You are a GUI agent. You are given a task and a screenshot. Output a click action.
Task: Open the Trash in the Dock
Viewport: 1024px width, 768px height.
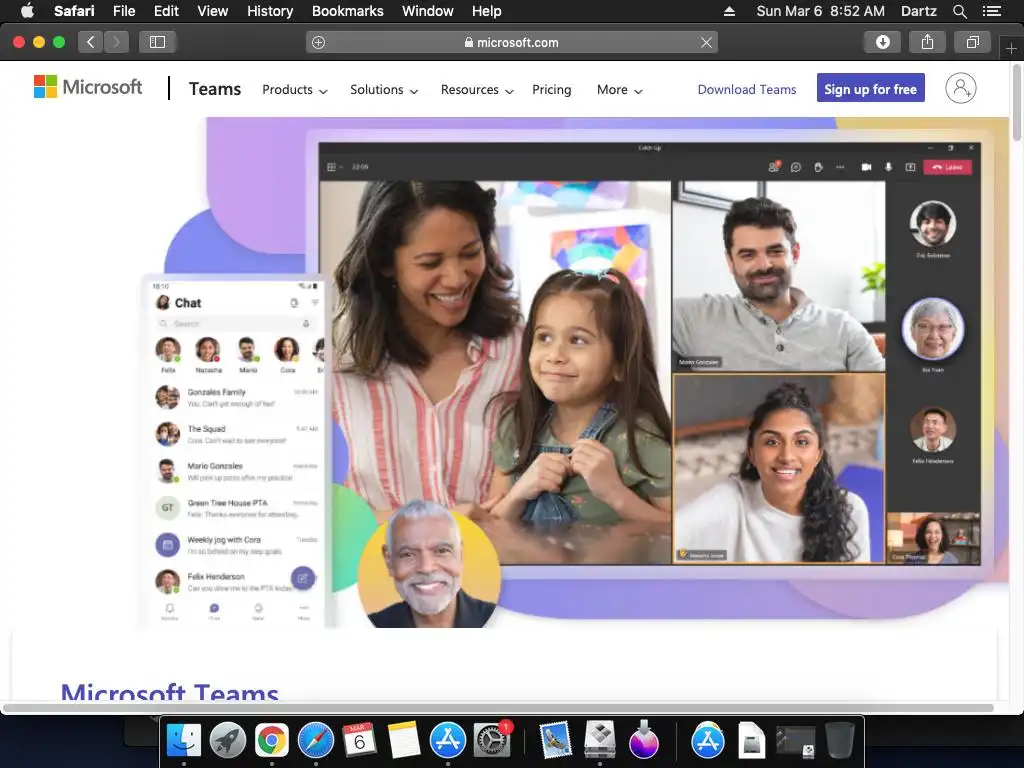point(840,740)
